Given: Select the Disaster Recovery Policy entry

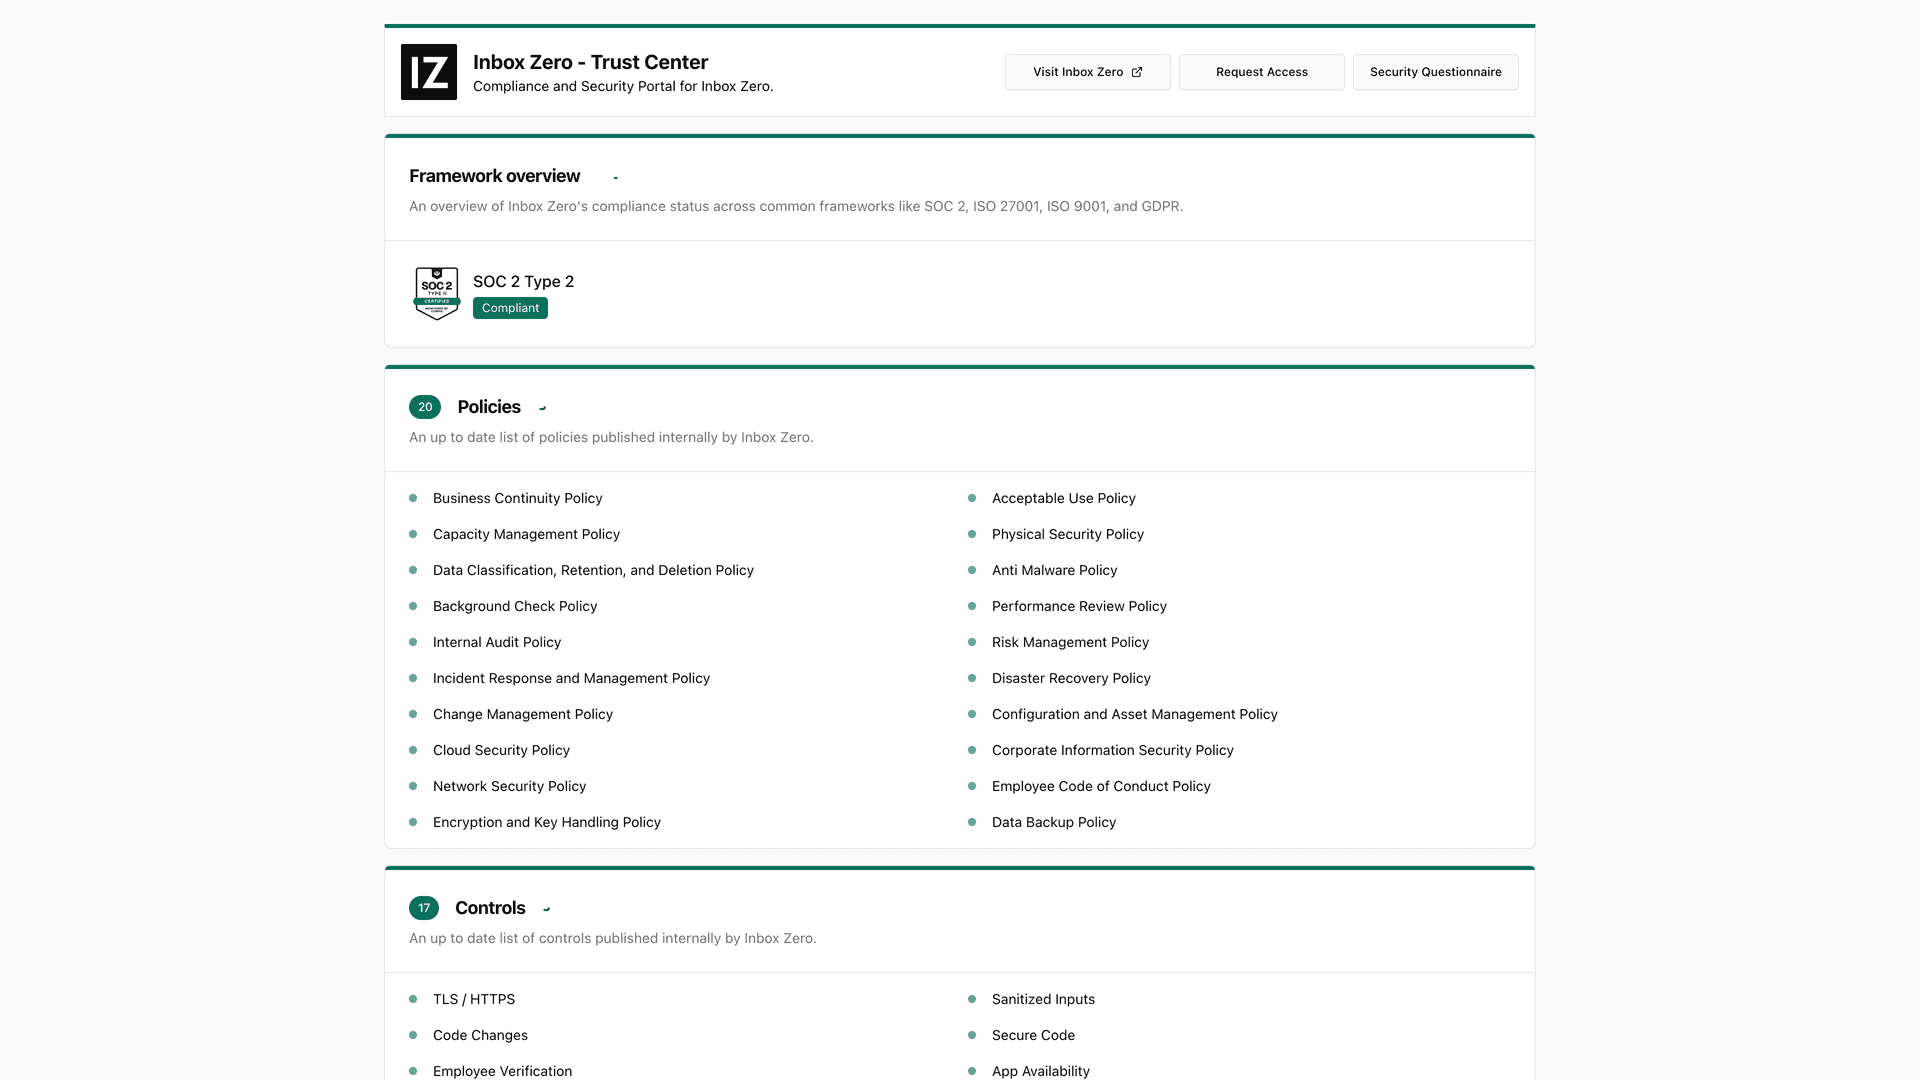Looking at the screenshot, I should [x=1071, y=678].
